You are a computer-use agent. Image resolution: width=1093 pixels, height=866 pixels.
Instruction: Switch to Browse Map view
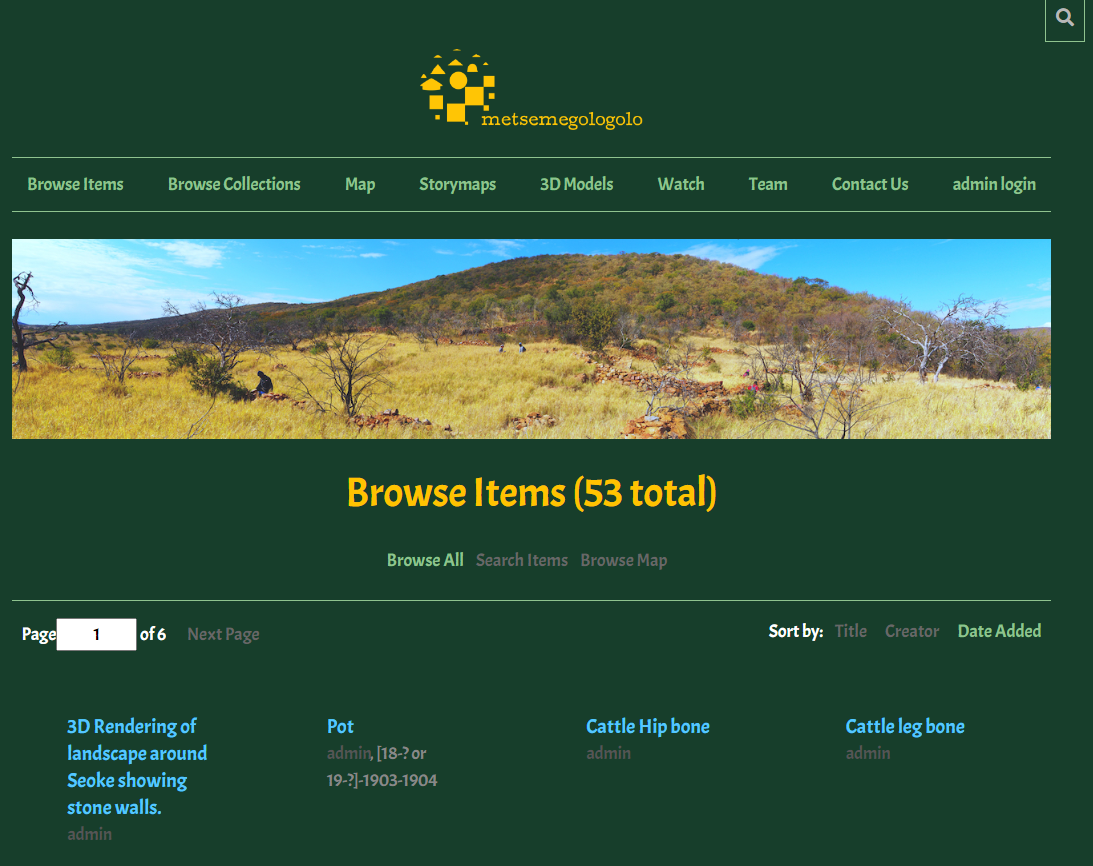[x=624, y=561]
